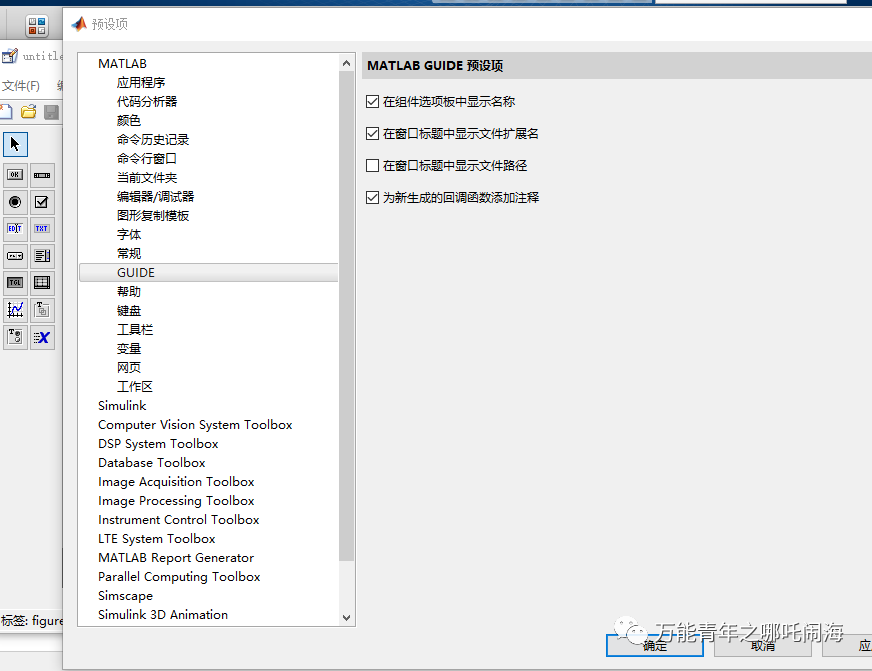
Task: Select Computer Vision System Toolbox entry
Action: [x=195, y=425]
